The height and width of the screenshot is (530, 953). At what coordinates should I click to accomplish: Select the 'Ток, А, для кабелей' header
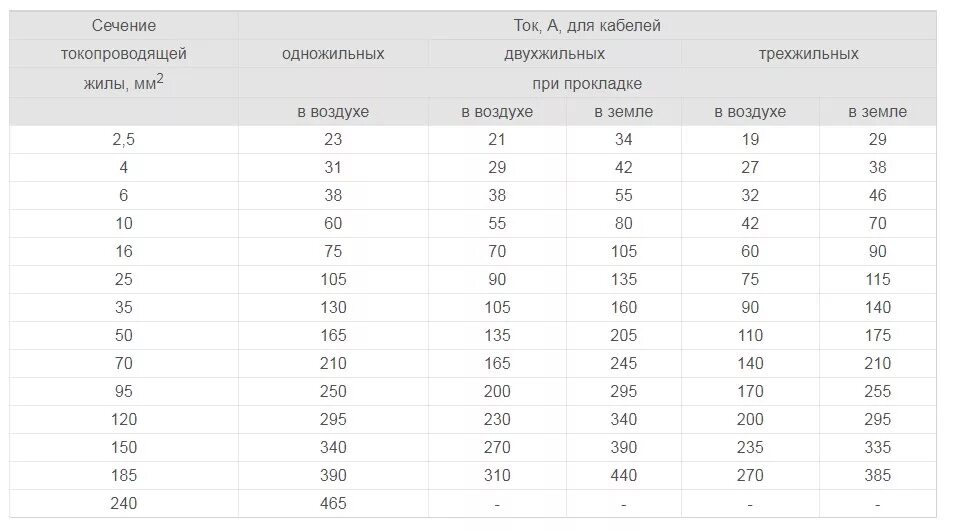tap(587, 26)
